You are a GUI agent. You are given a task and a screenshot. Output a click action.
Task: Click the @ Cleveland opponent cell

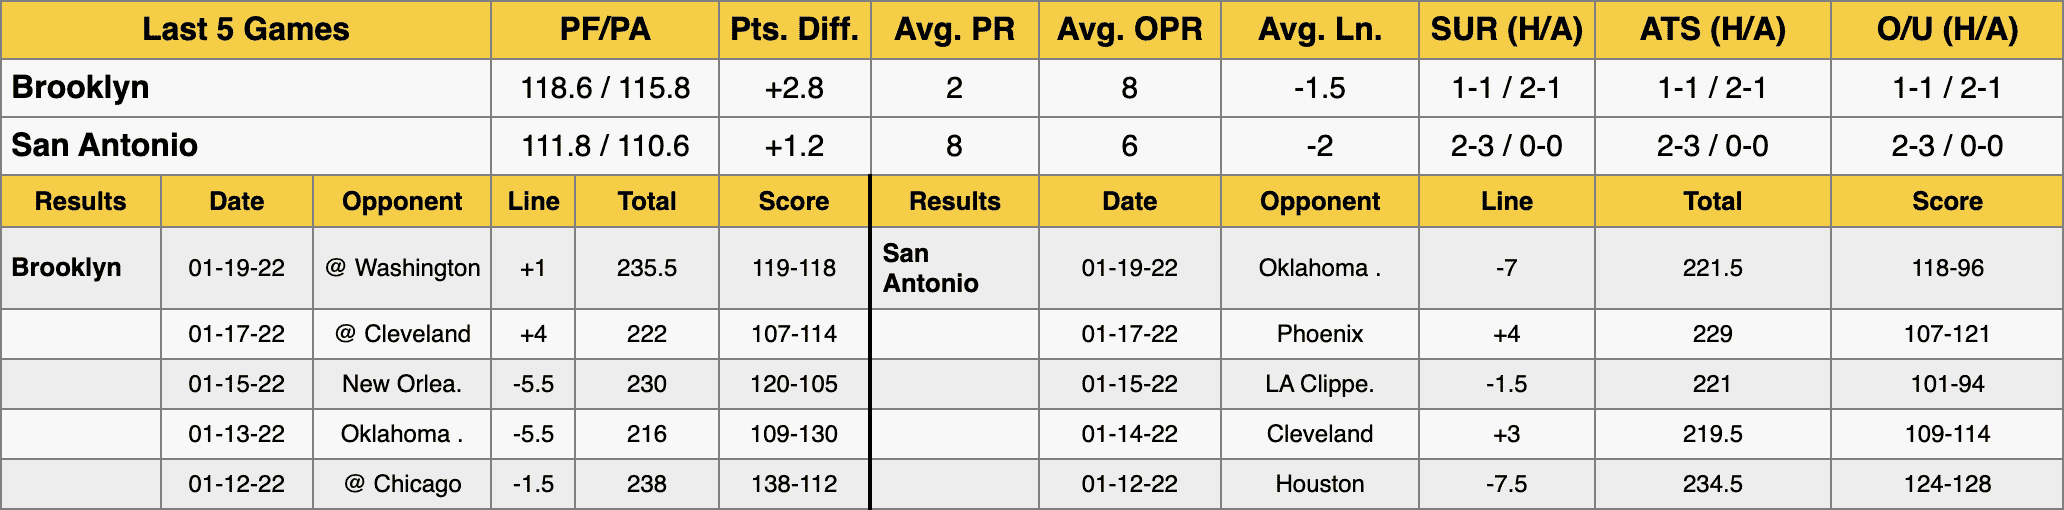click(402, 334)
